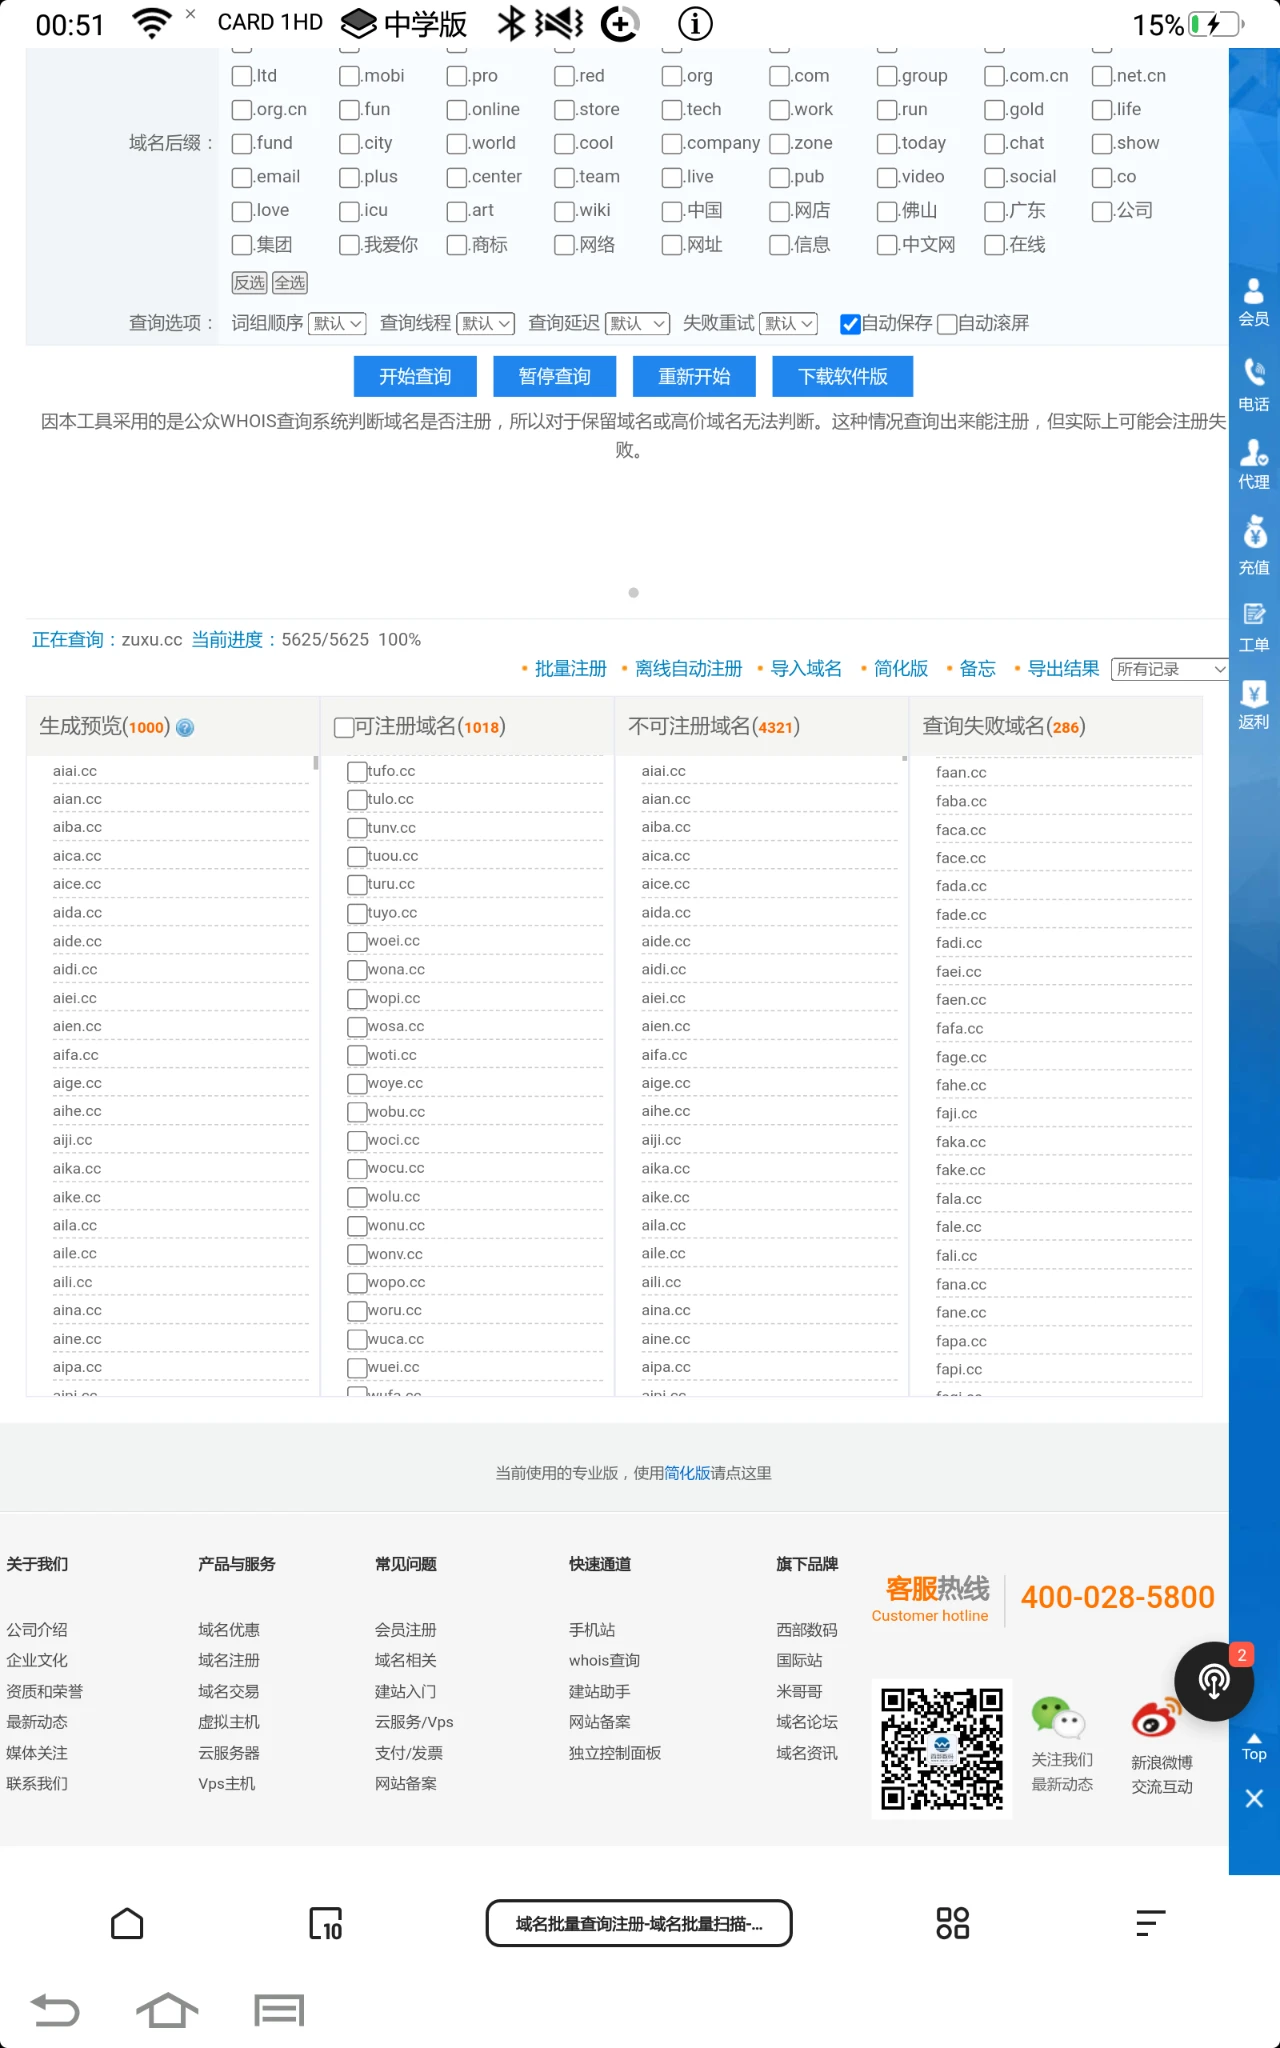Go to the browser home icon
Viewport: 1280px width, 2048px height.
tap(127, 1923)
